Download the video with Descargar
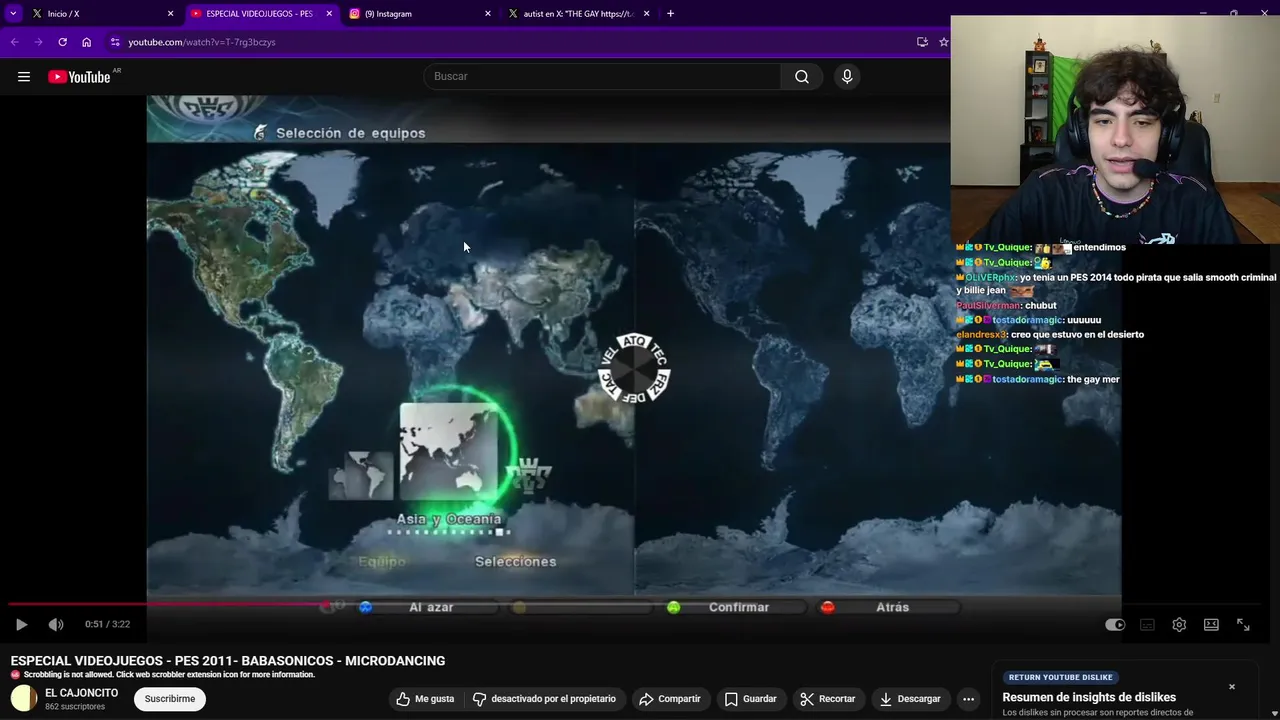 coord(910,699)
